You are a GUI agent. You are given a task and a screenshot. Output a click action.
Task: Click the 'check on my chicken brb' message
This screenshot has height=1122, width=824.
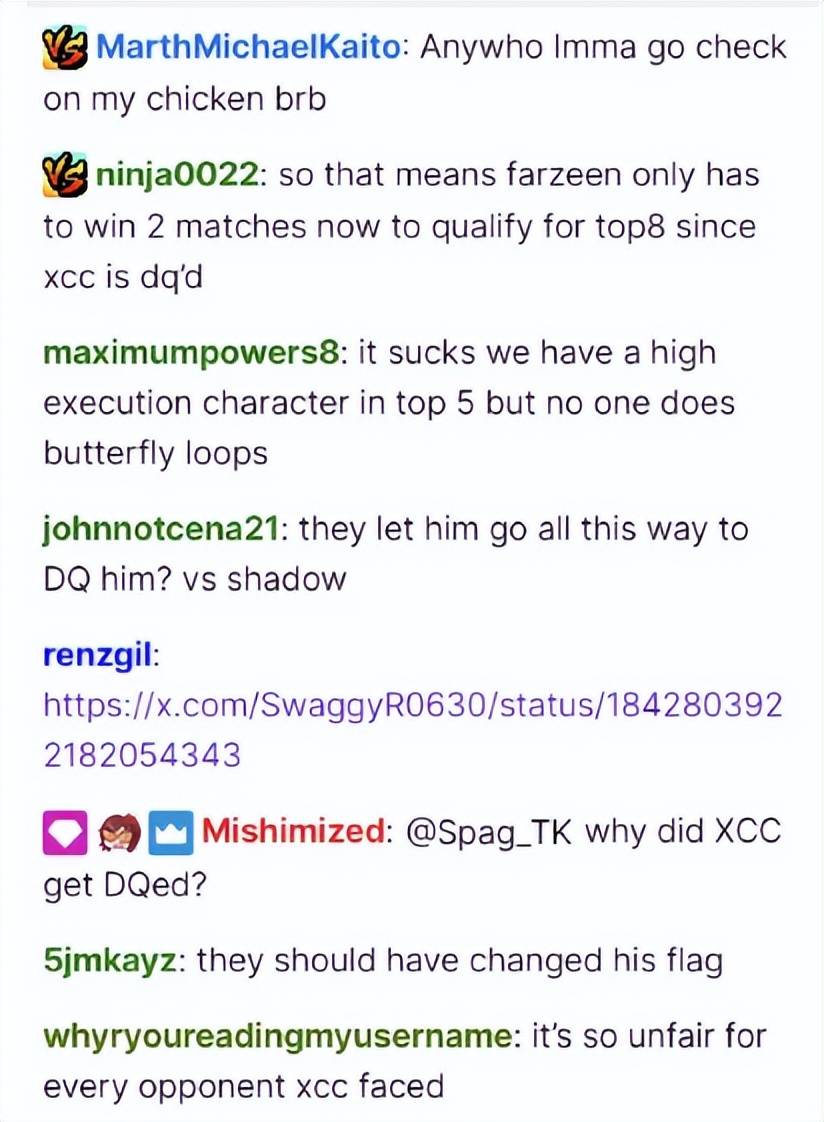(415, 73)
